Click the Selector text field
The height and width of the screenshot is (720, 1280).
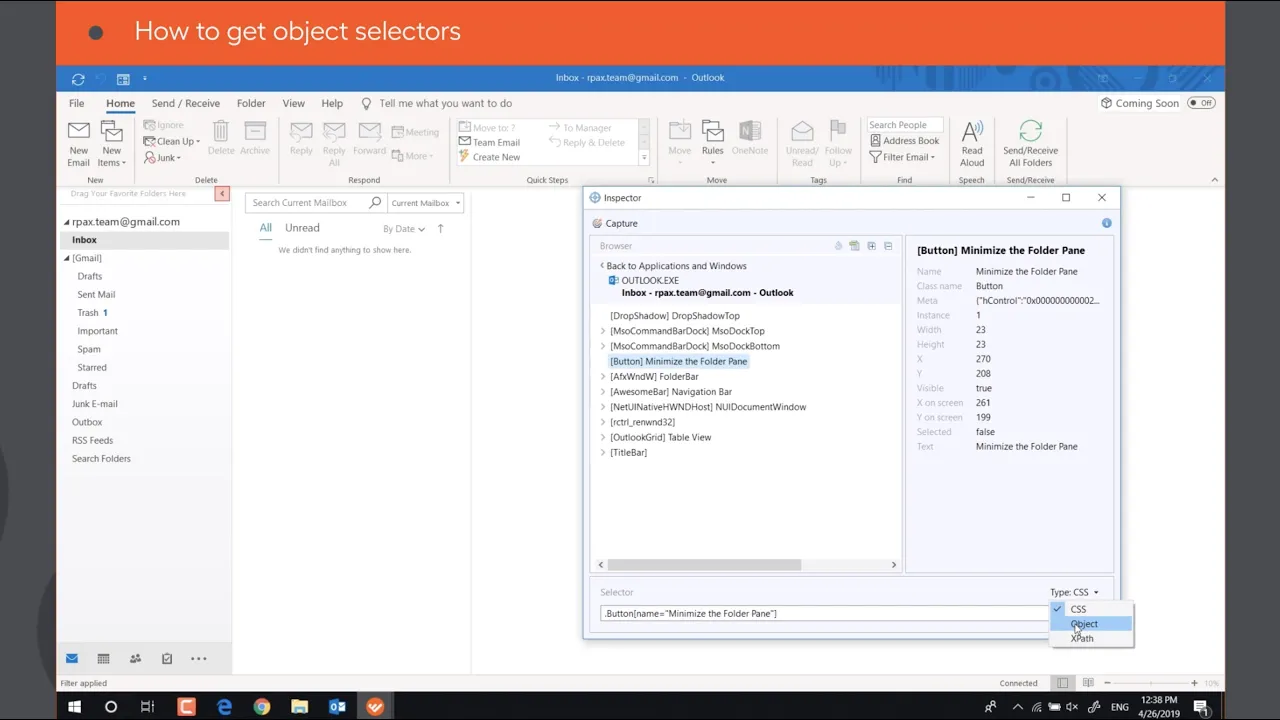coord(824,613)
